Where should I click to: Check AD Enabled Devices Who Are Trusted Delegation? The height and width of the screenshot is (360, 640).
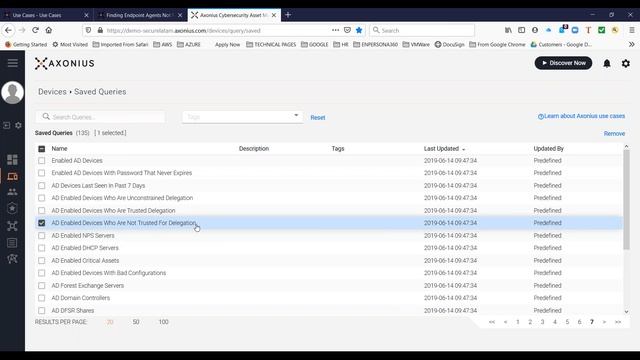[x=42, y=211]
